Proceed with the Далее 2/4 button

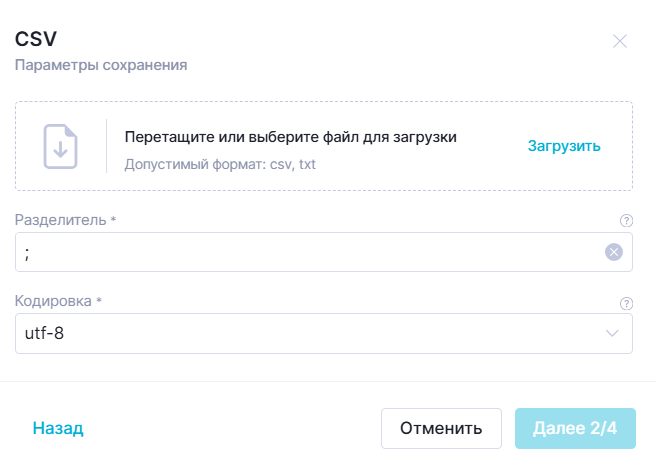pos(575,428)
